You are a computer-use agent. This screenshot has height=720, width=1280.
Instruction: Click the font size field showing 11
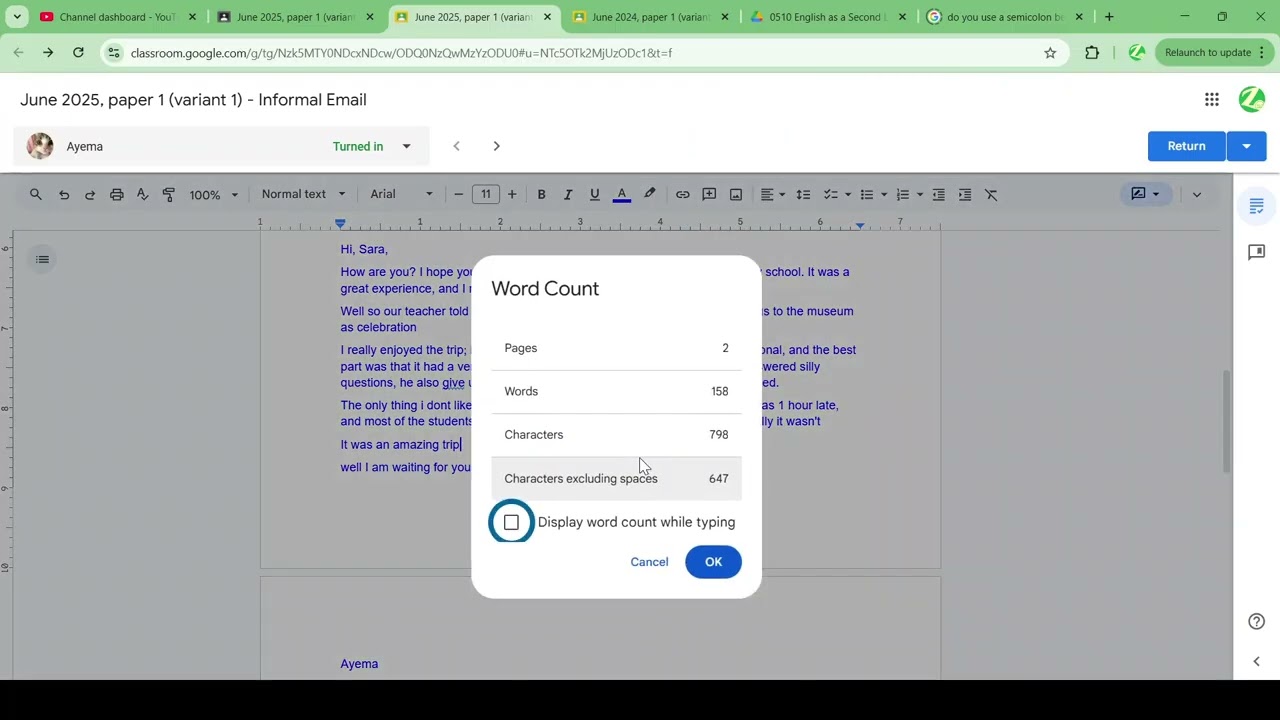(x=486, y=194)
